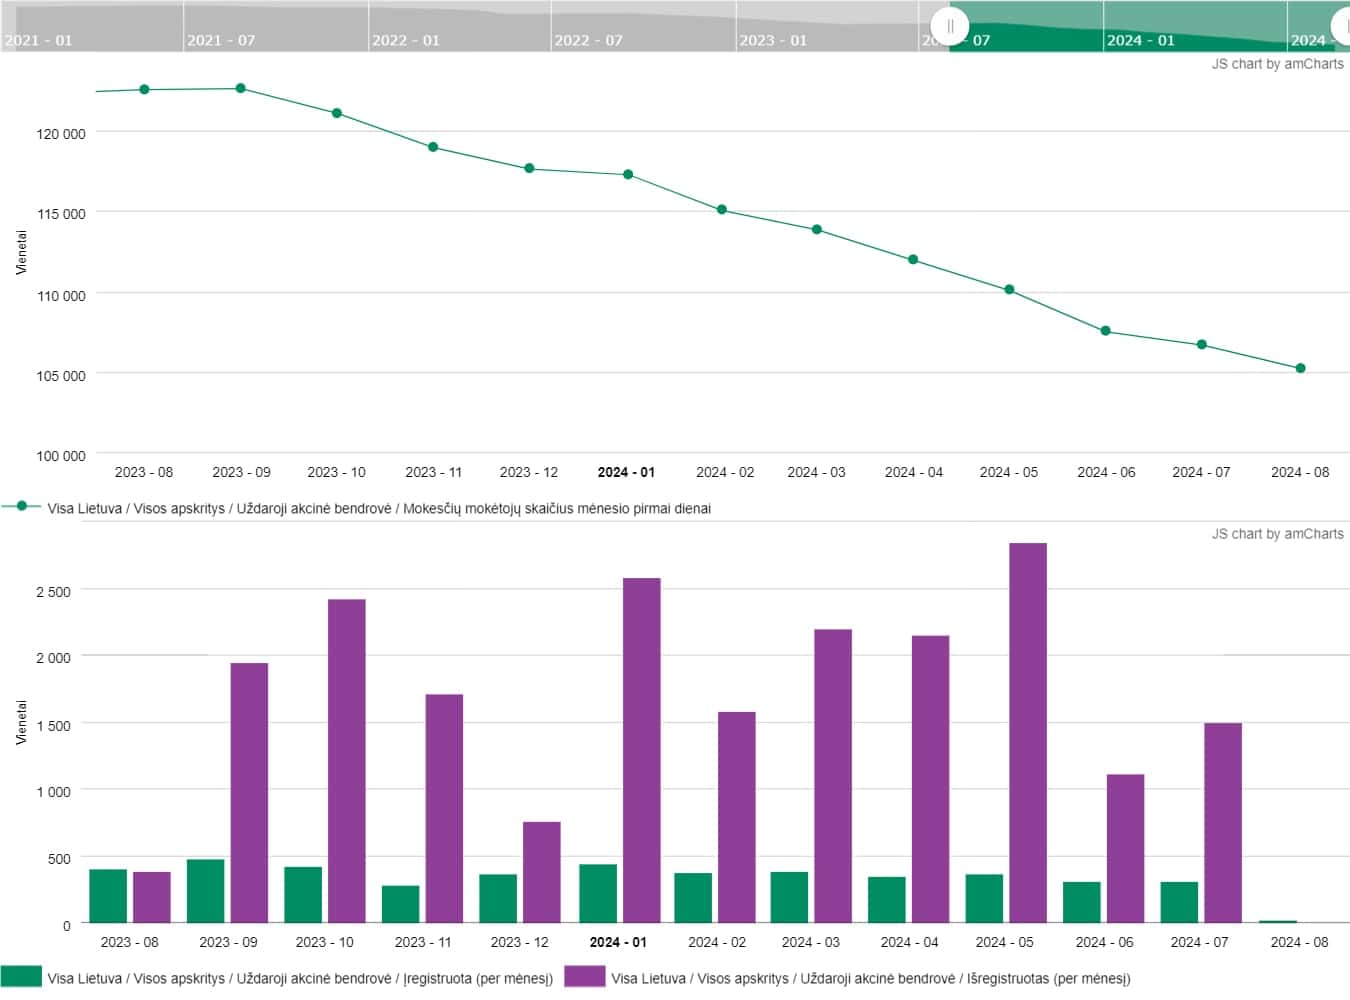Click 2023 - 01 in the timeline scrollbar
Viewport: 1350px width, 1000px height.
coord(773,40)
